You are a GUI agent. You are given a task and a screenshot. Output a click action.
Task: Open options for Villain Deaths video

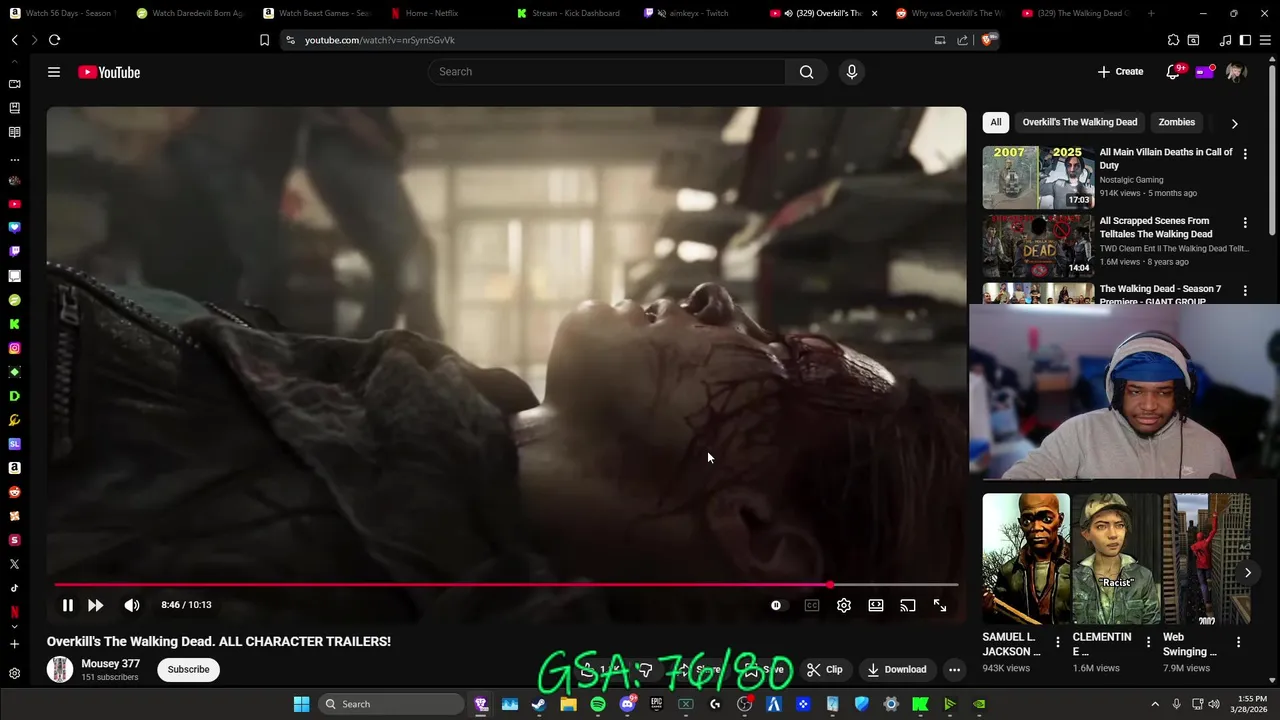(x=1245, y=154)
